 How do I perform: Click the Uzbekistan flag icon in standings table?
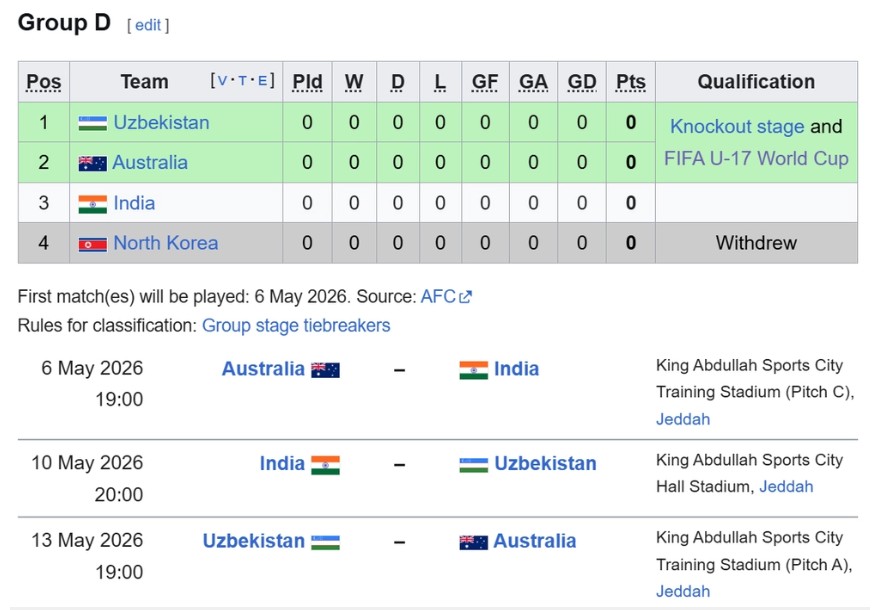[x=92, y=123]
